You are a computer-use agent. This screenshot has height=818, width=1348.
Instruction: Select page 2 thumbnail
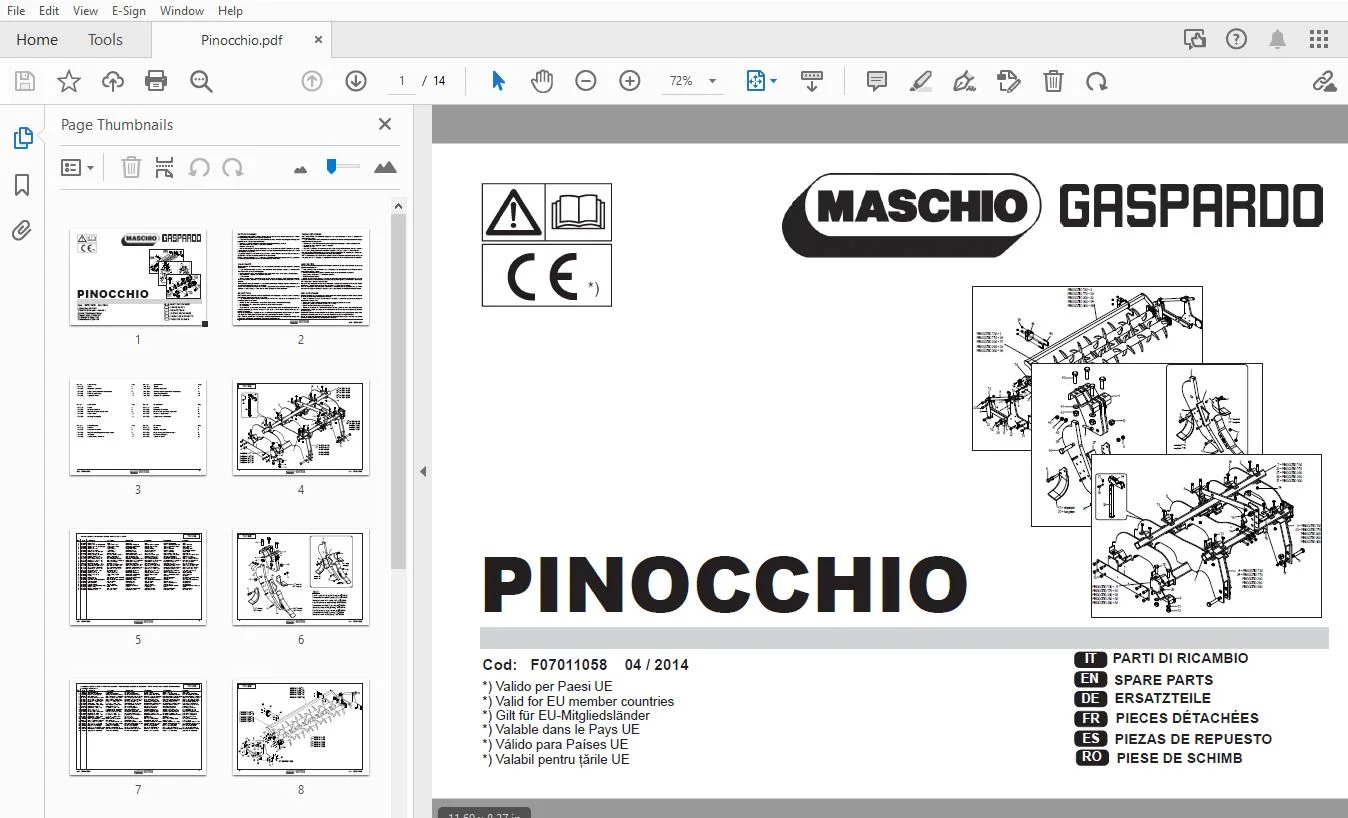coord(301,277)
